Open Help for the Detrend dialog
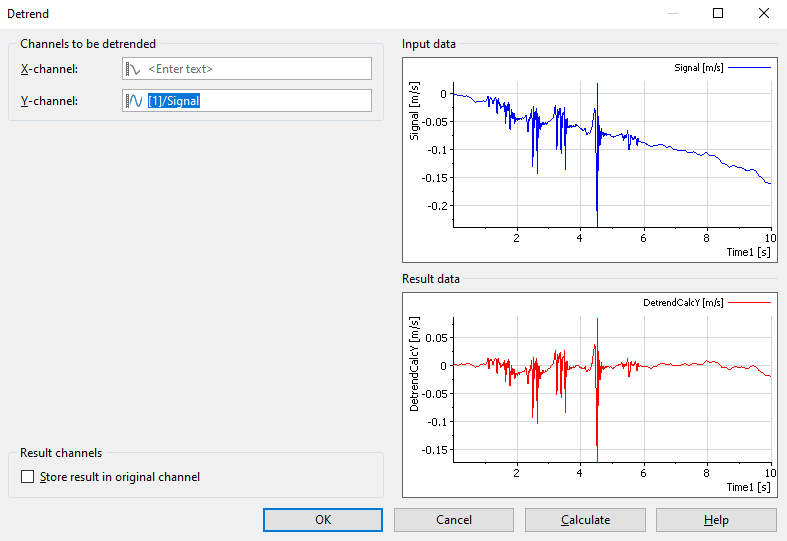 point(716,520)
